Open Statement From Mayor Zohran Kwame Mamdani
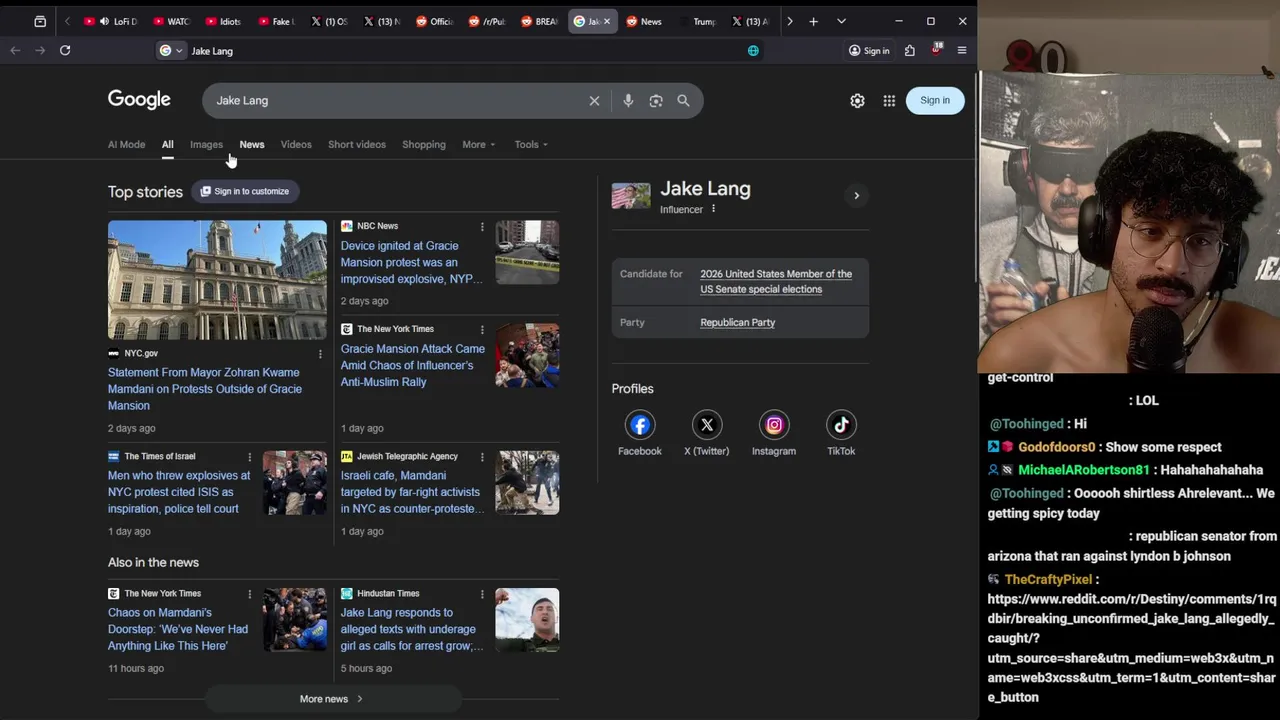The height and width of the screenshot is (720, 1280). [205, 389]
